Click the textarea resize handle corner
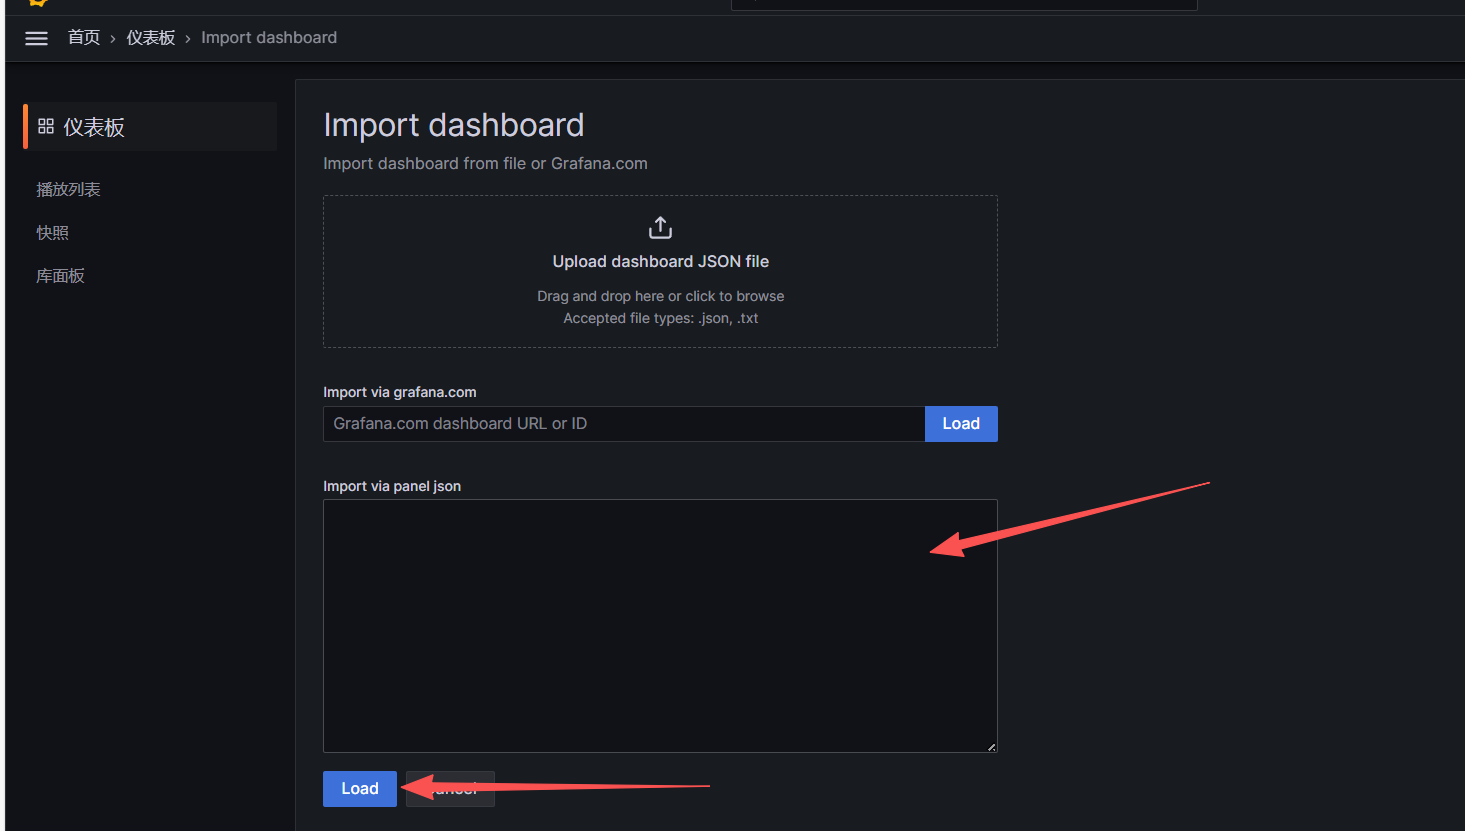The image size is (1465, 831). click(991, 746)
